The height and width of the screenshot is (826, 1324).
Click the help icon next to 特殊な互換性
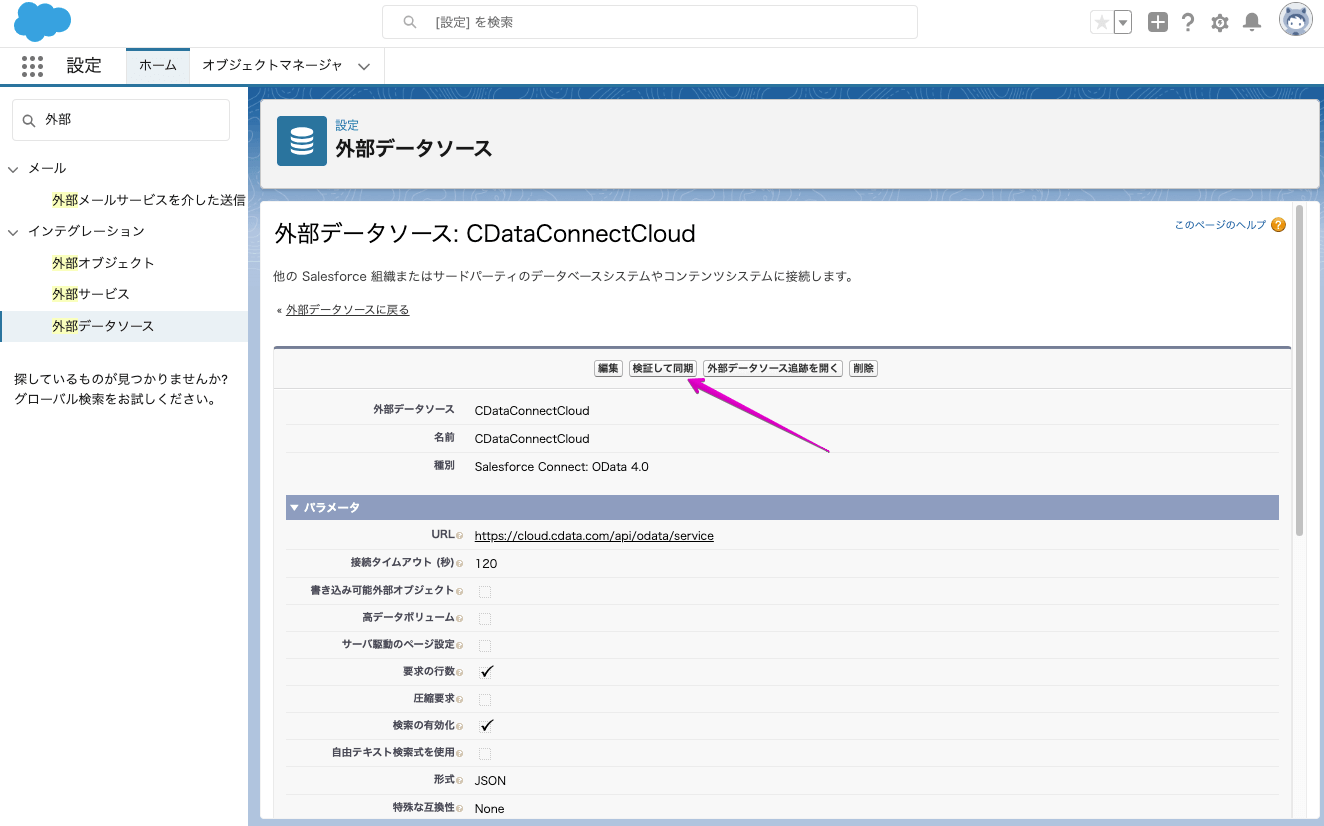coord(460,808)
